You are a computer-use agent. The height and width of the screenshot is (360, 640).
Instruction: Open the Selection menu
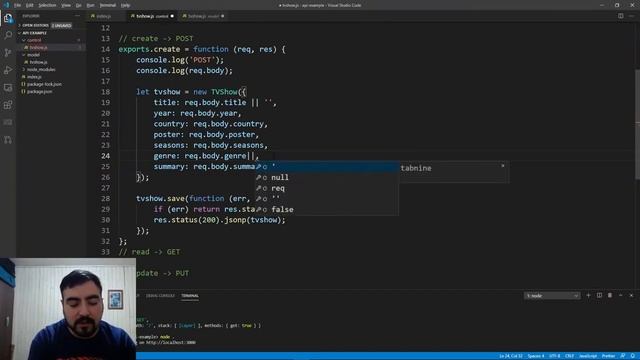[47, 5]
